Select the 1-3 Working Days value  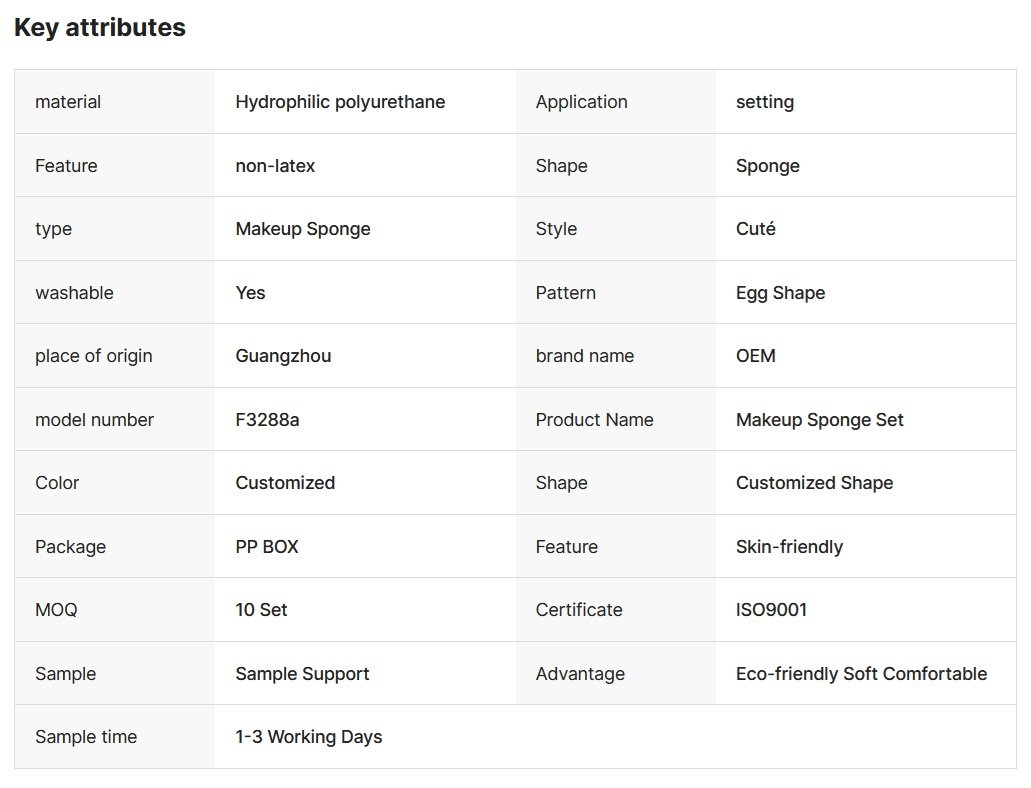(309, 737)
